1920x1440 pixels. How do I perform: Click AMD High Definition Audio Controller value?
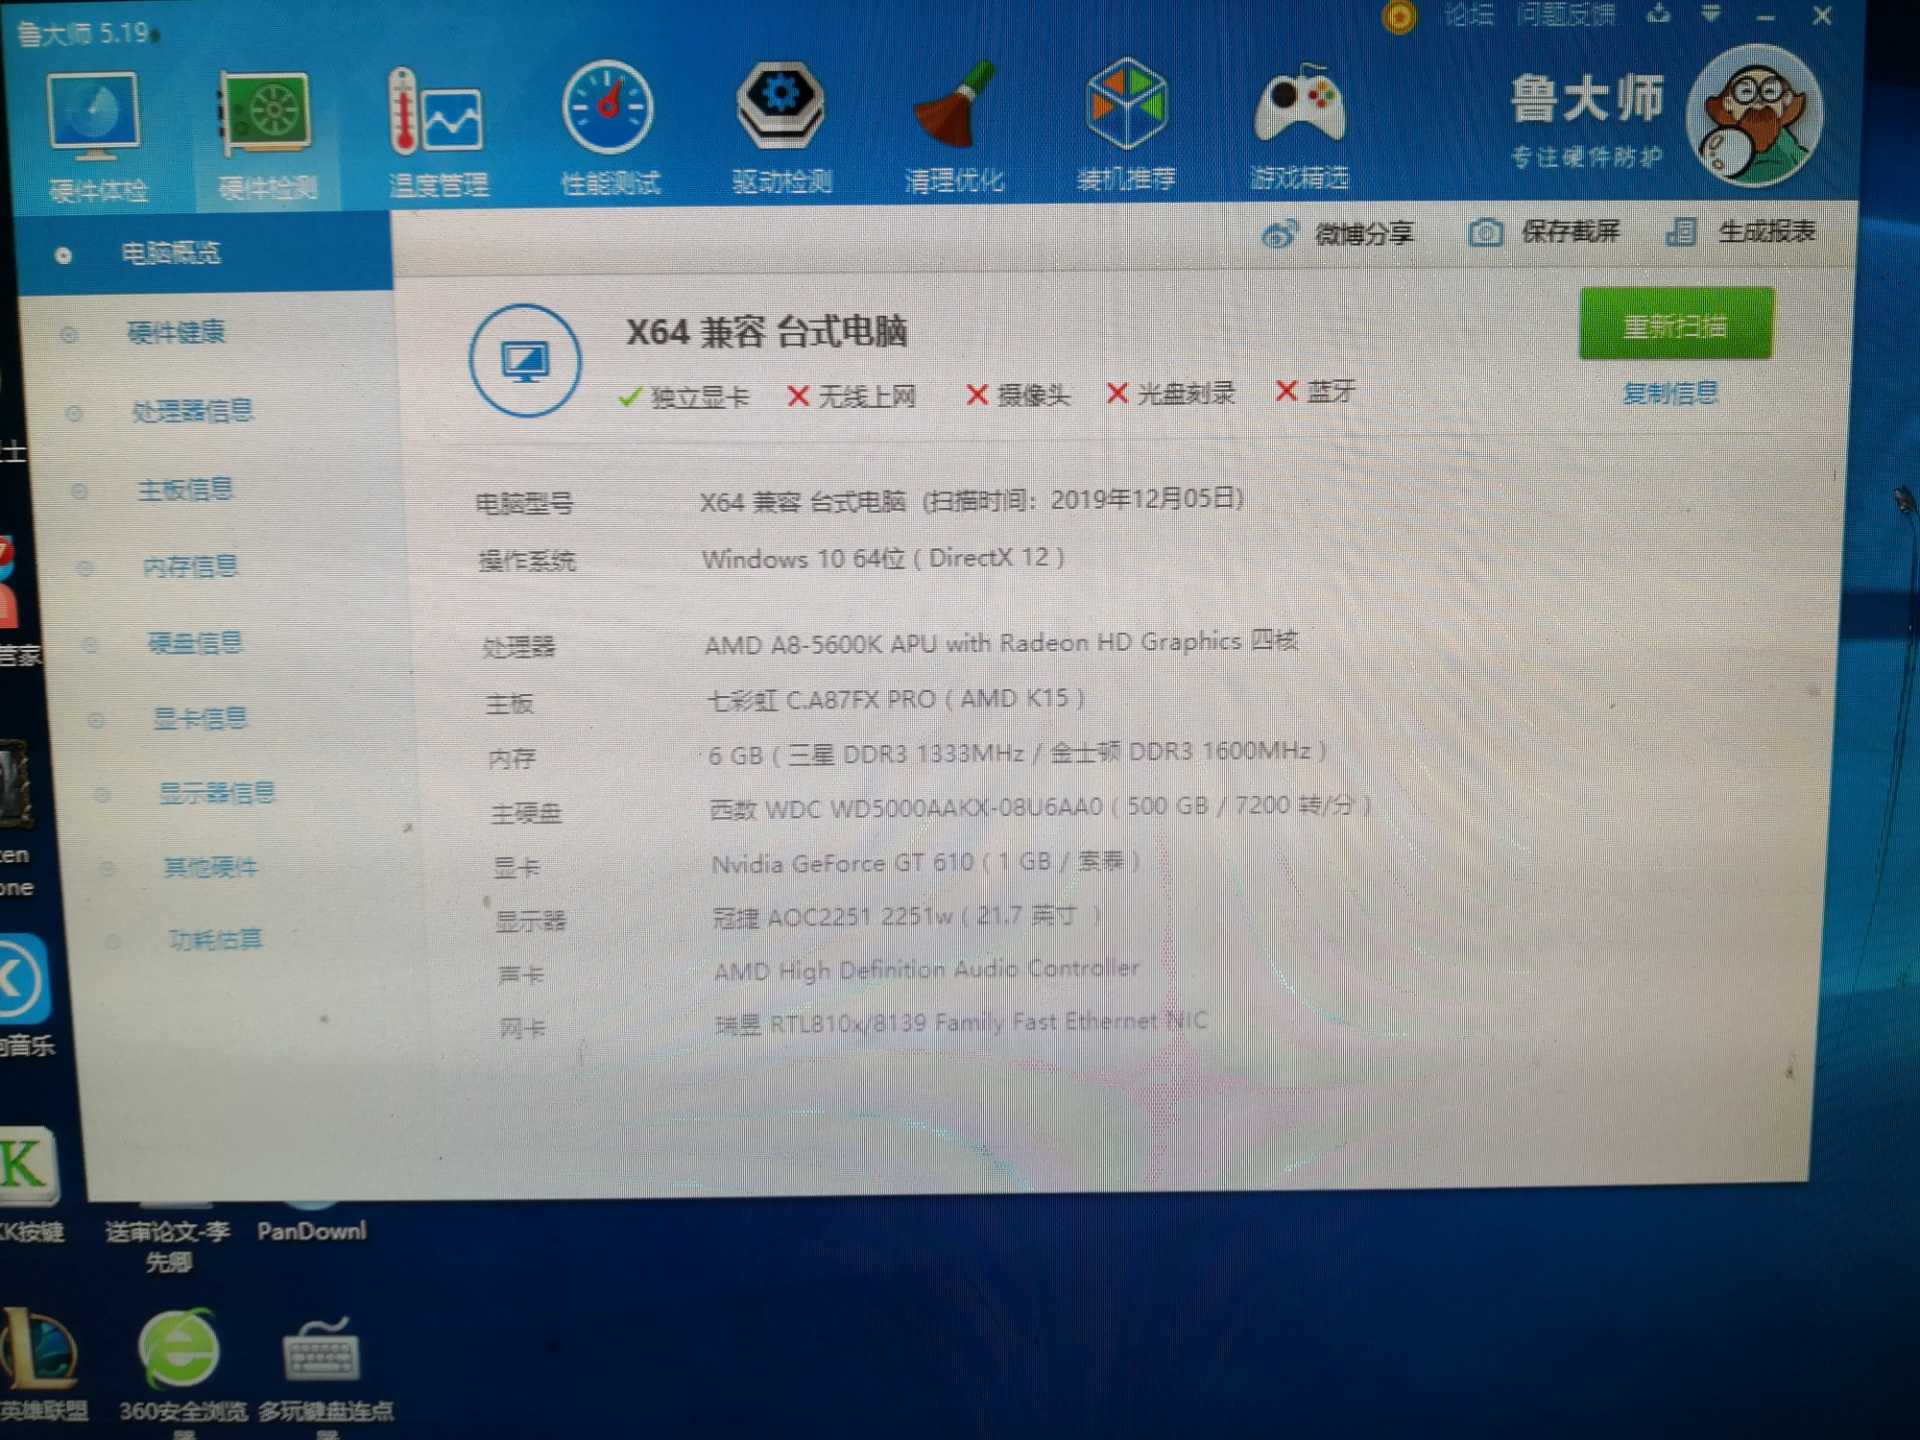click(927, 969)
